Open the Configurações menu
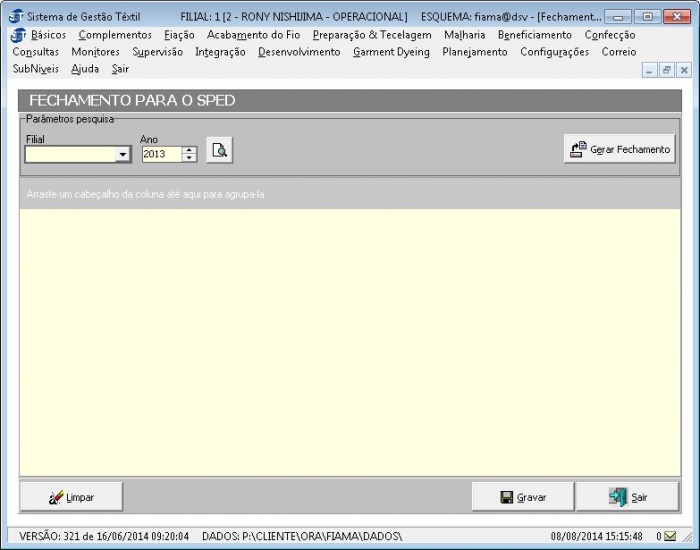 [x=554, y=52]
